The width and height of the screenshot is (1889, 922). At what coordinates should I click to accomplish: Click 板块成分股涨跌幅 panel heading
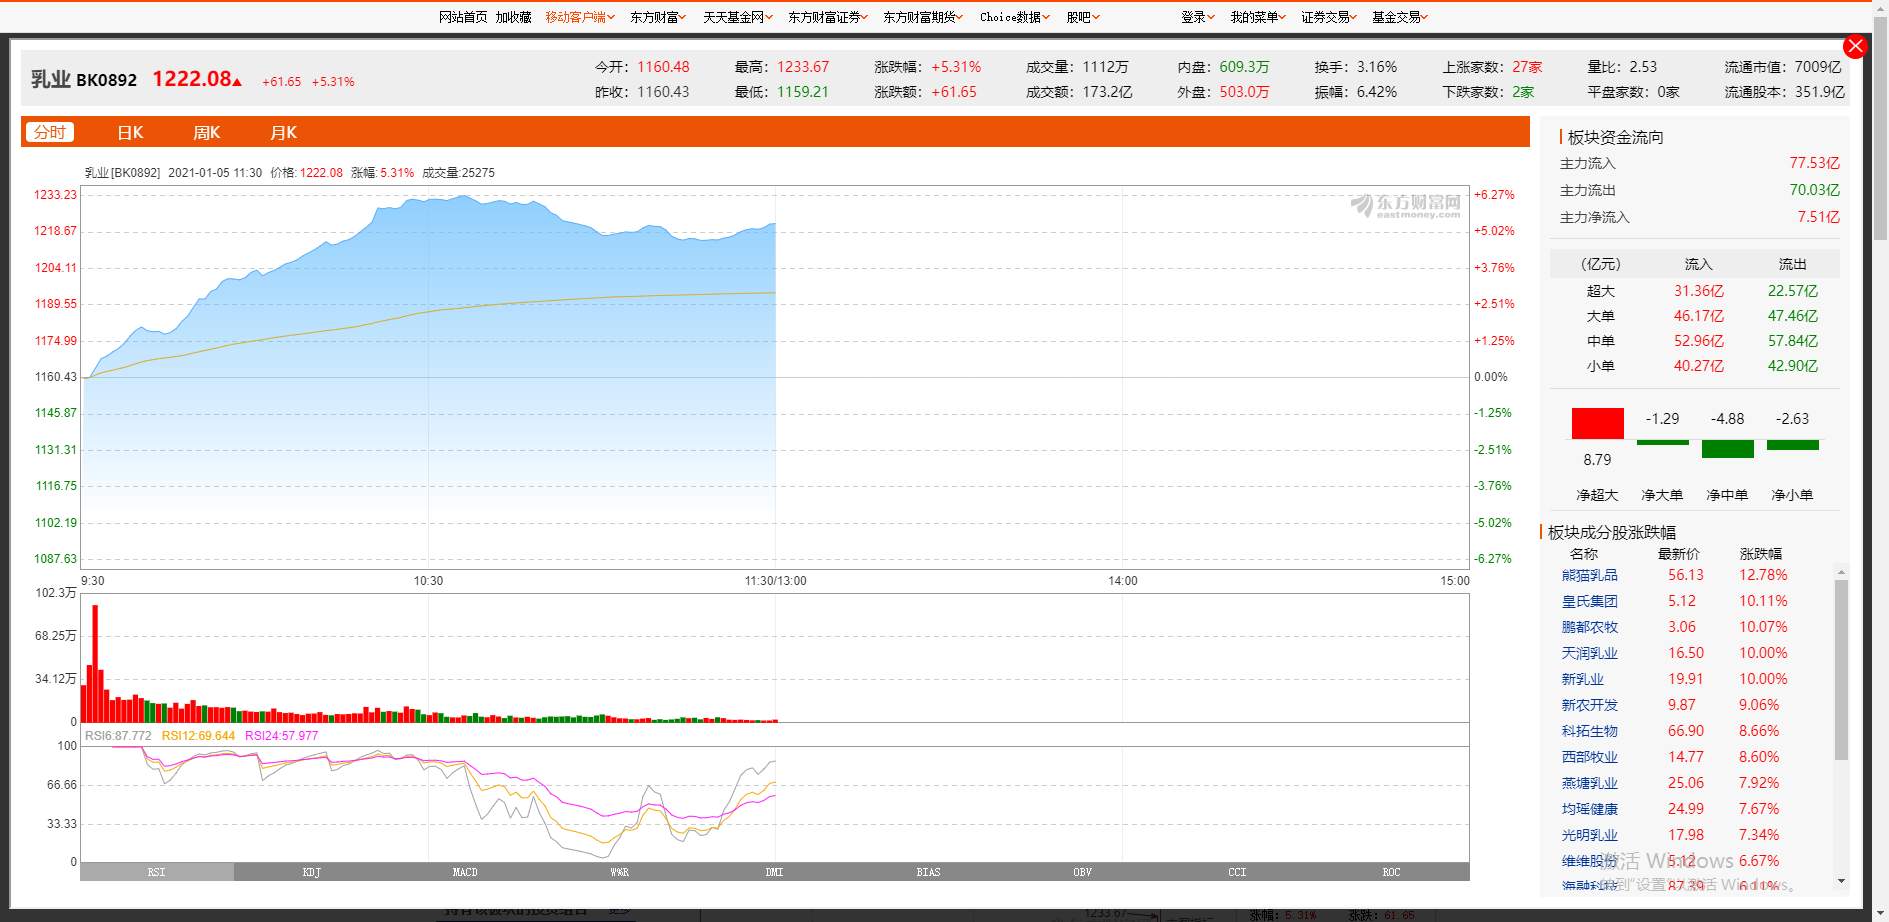1611,532
